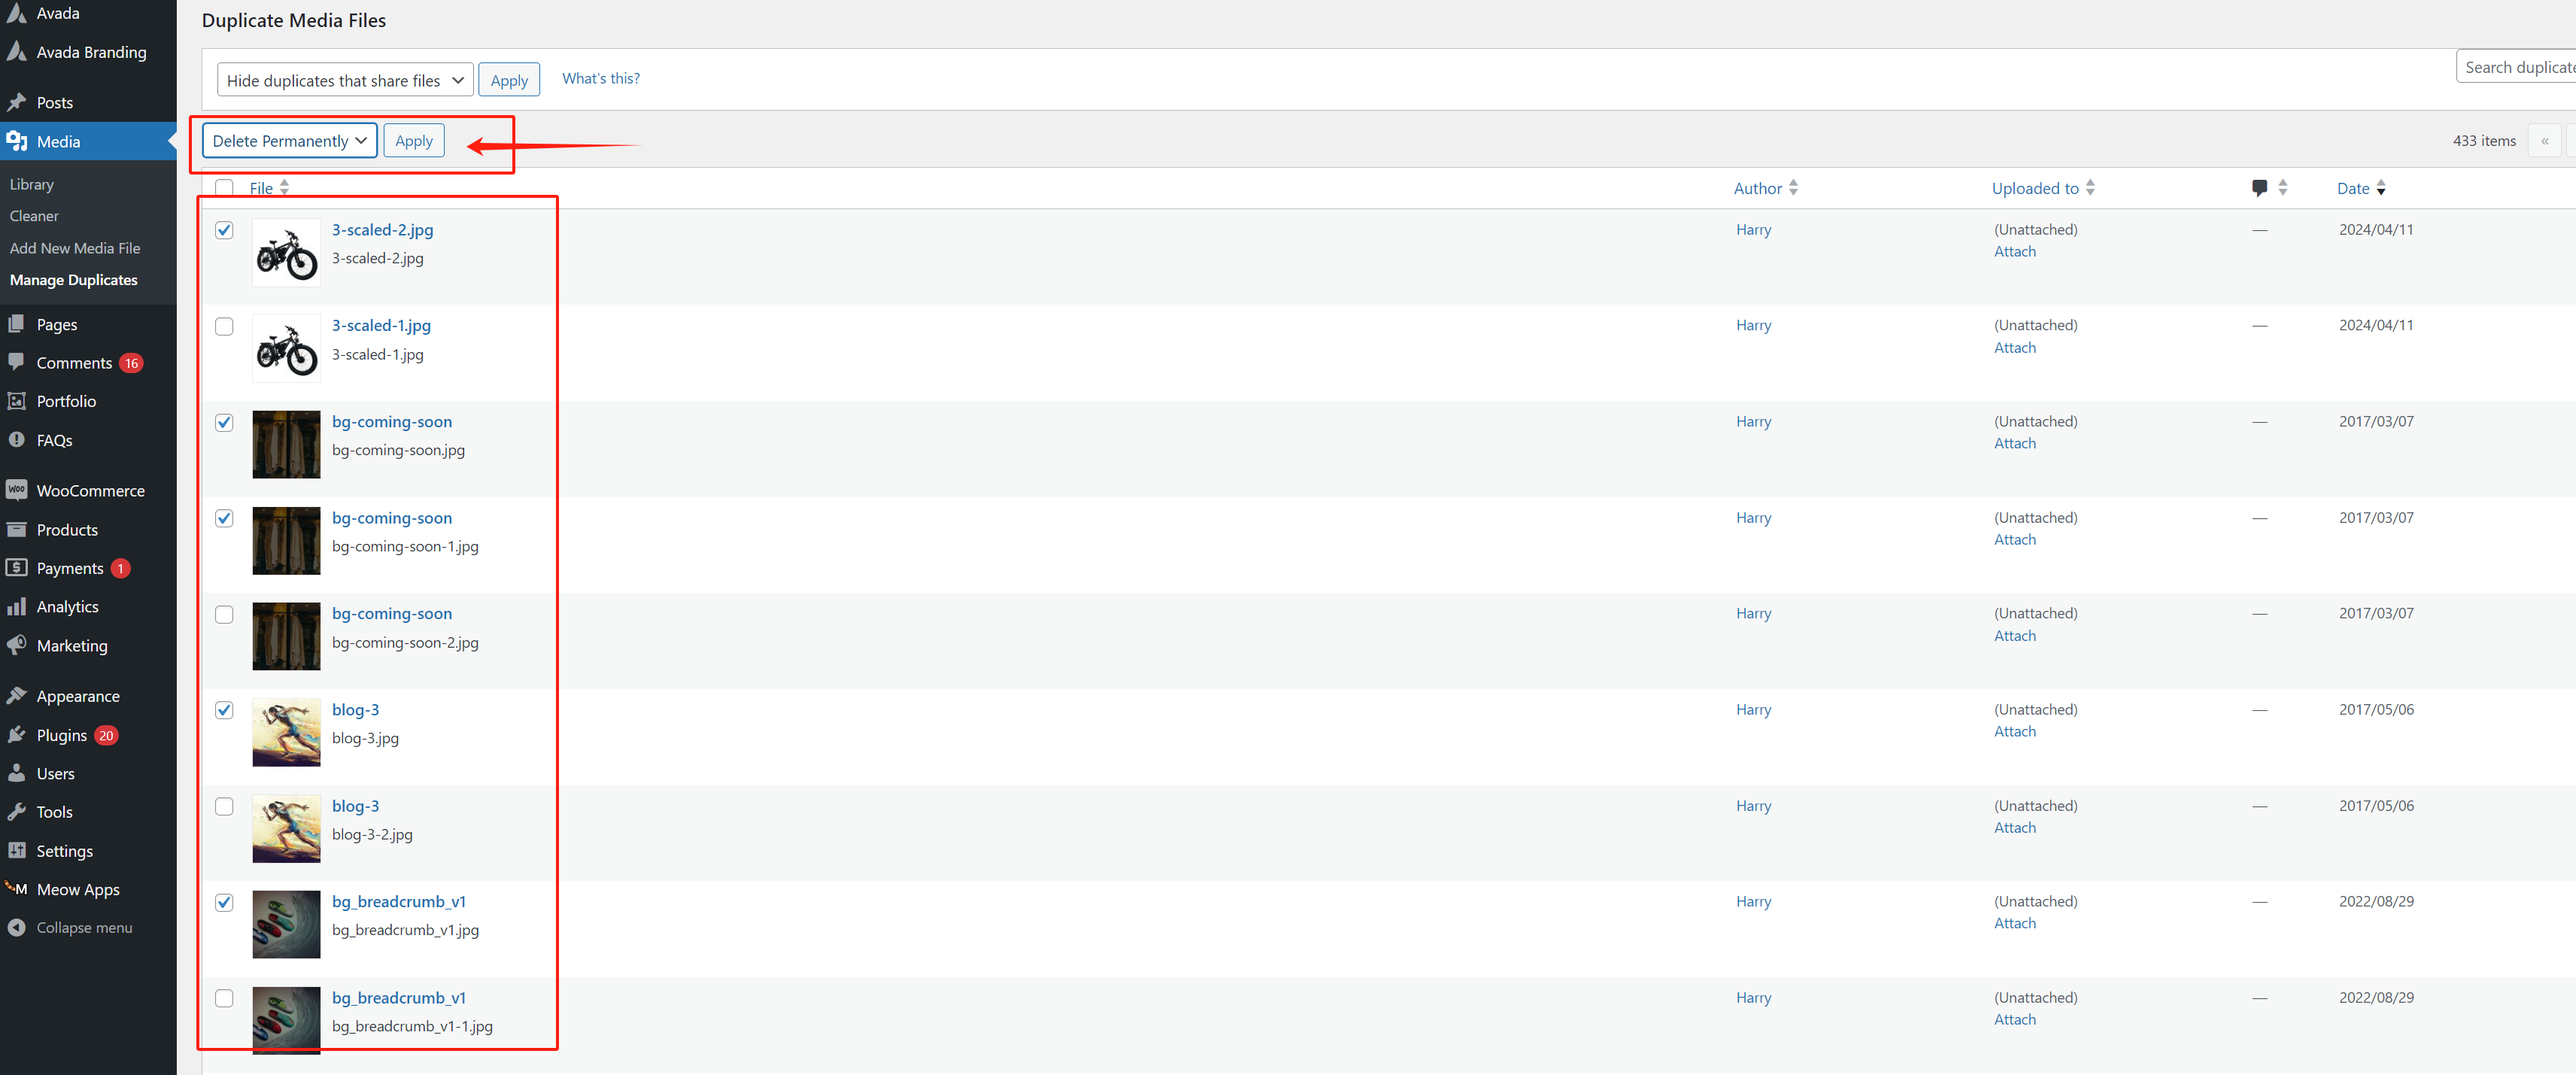Open Plugins via its plug icon
The height and width of the screenshot is (1075, 2576).
[x=16, y=735]
